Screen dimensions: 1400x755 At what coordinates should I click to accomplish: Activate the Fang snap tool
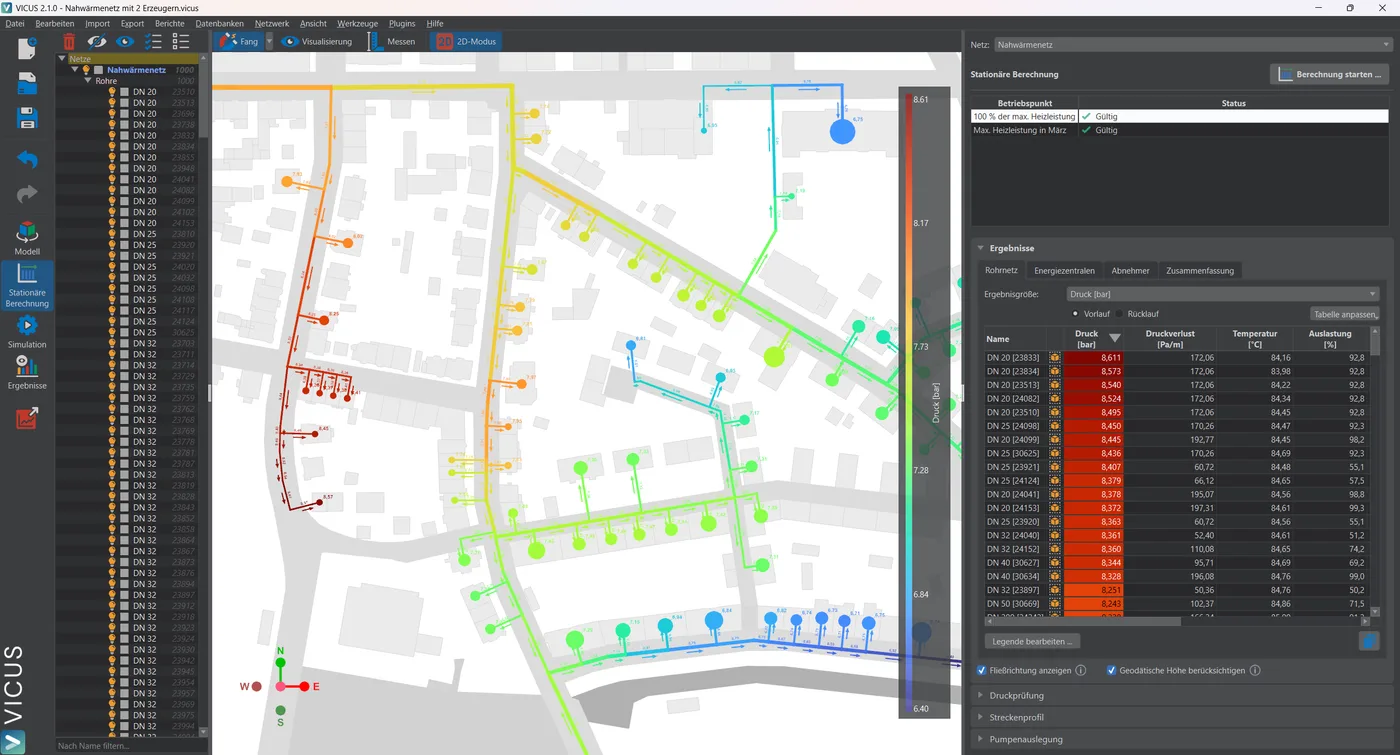click(238, 41)
